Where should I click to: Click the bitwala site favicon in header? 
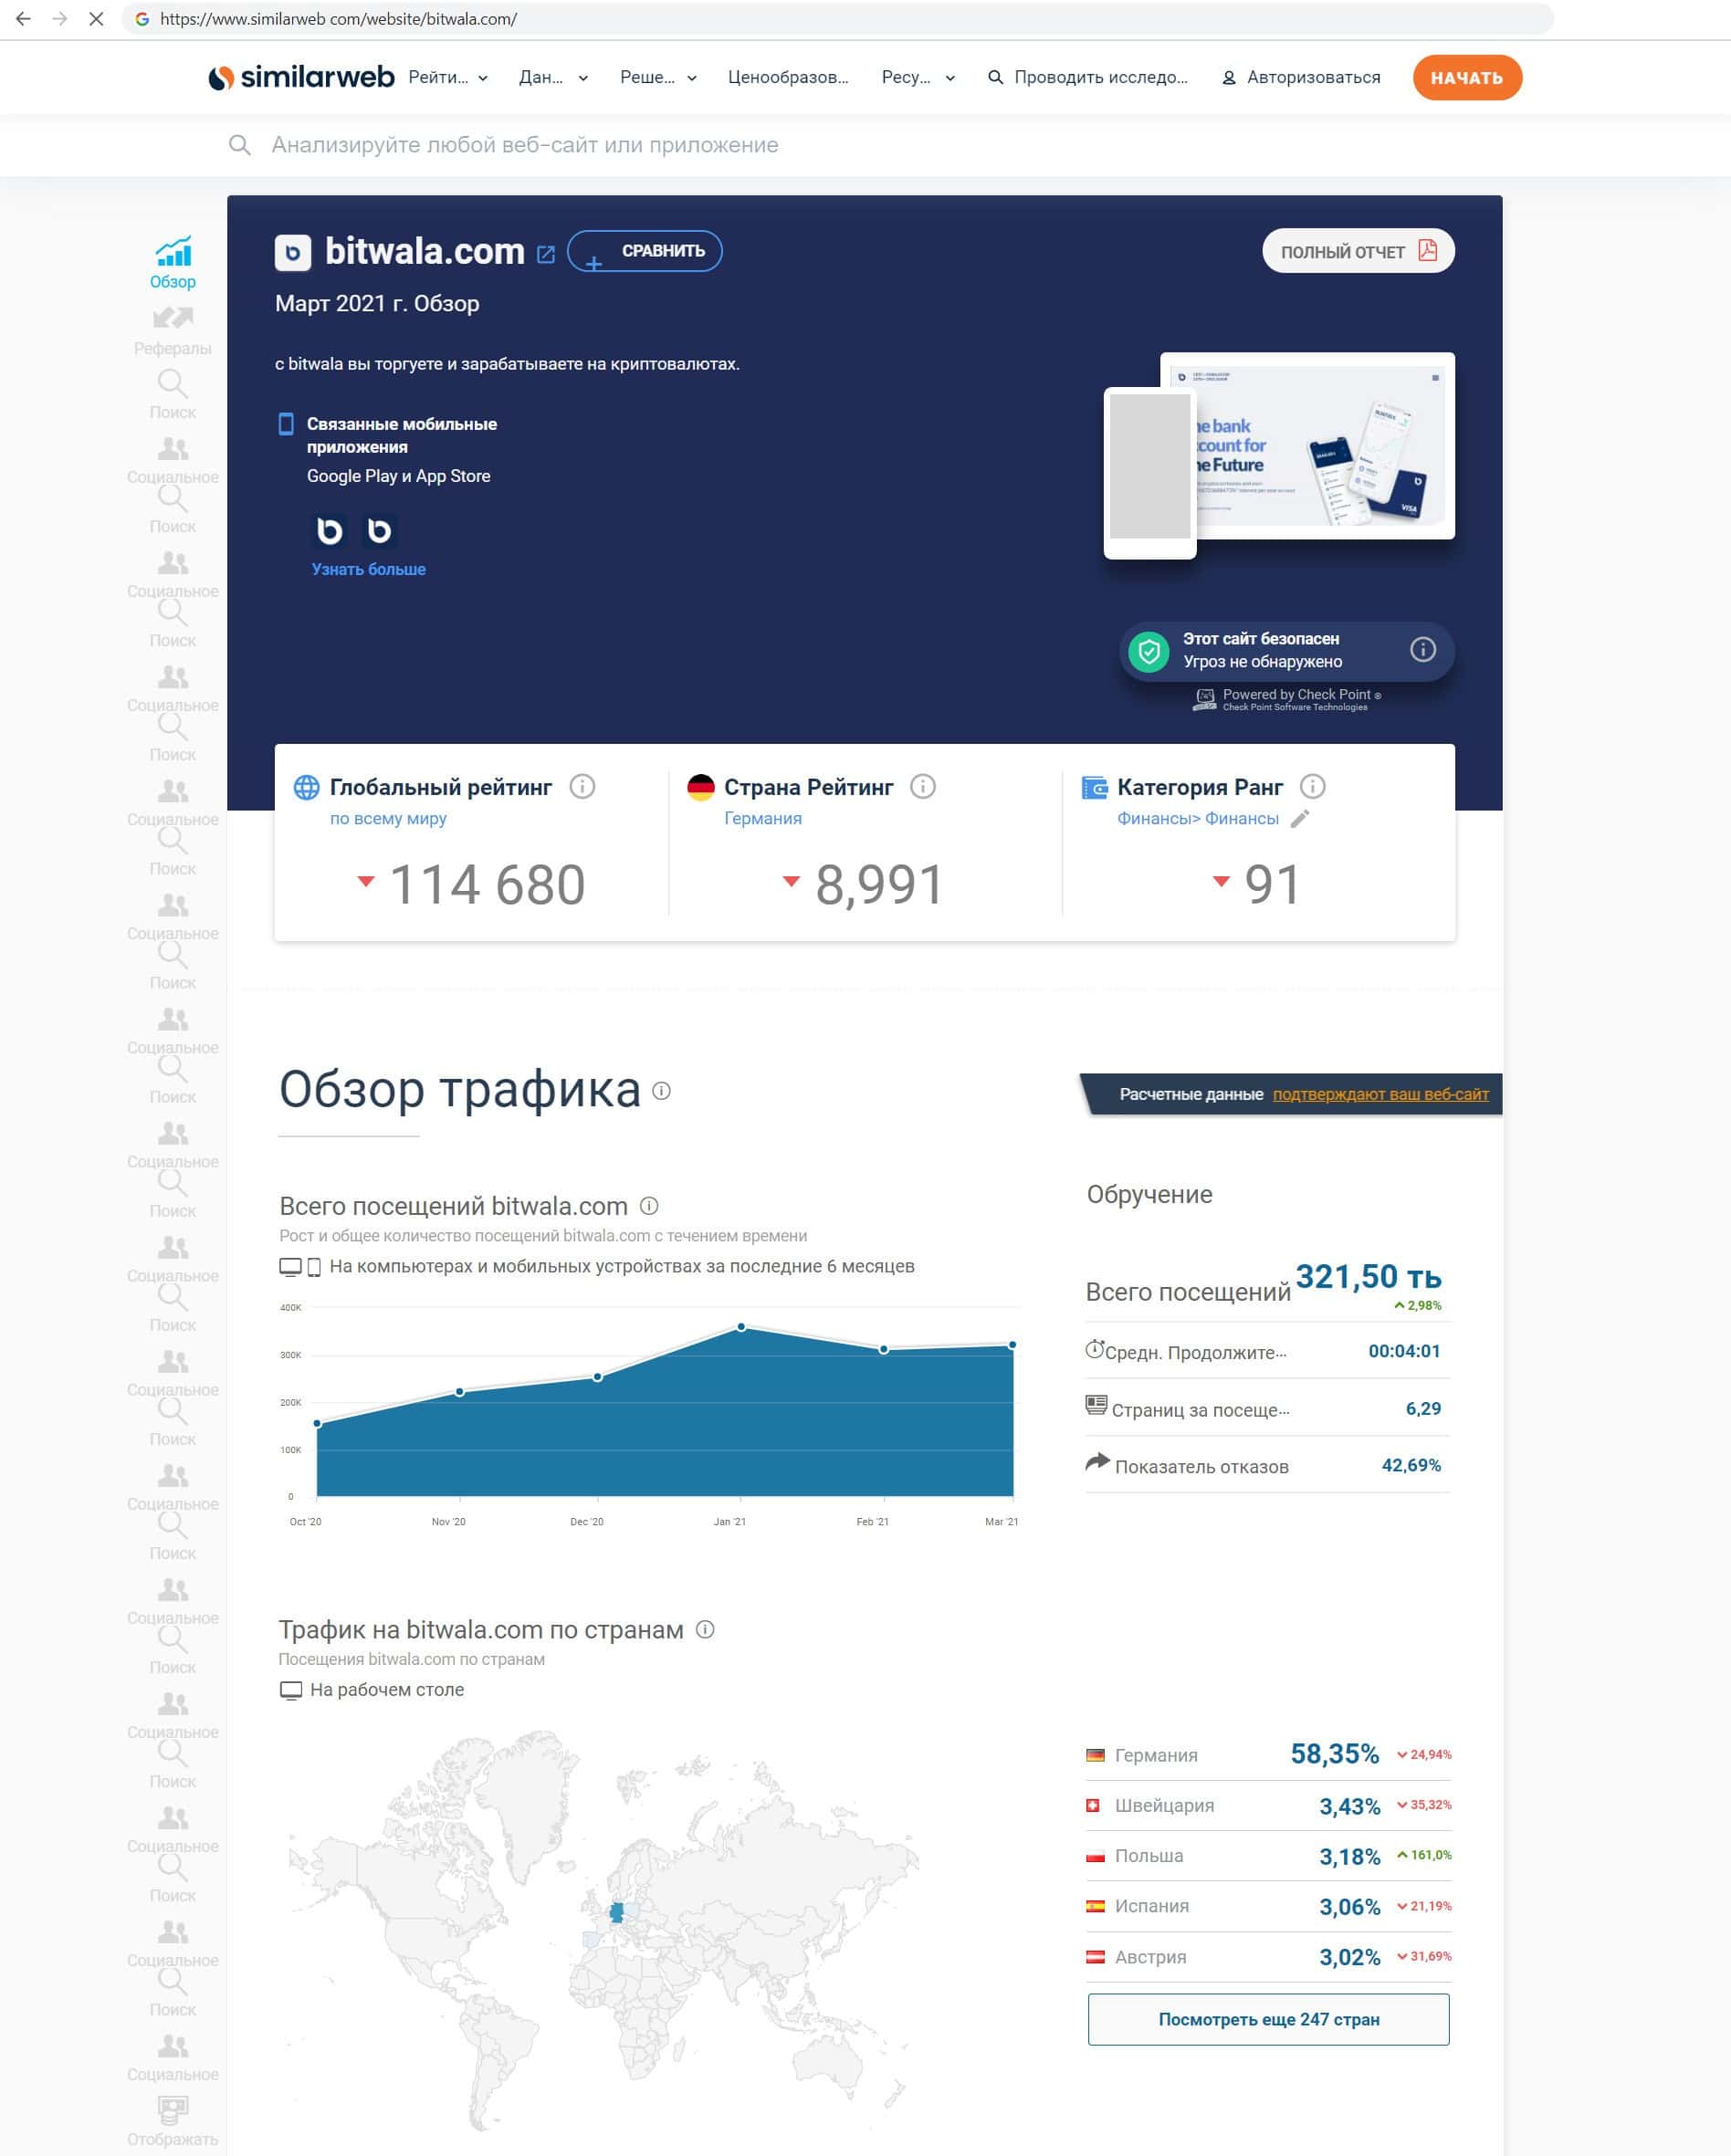[293, 253]
